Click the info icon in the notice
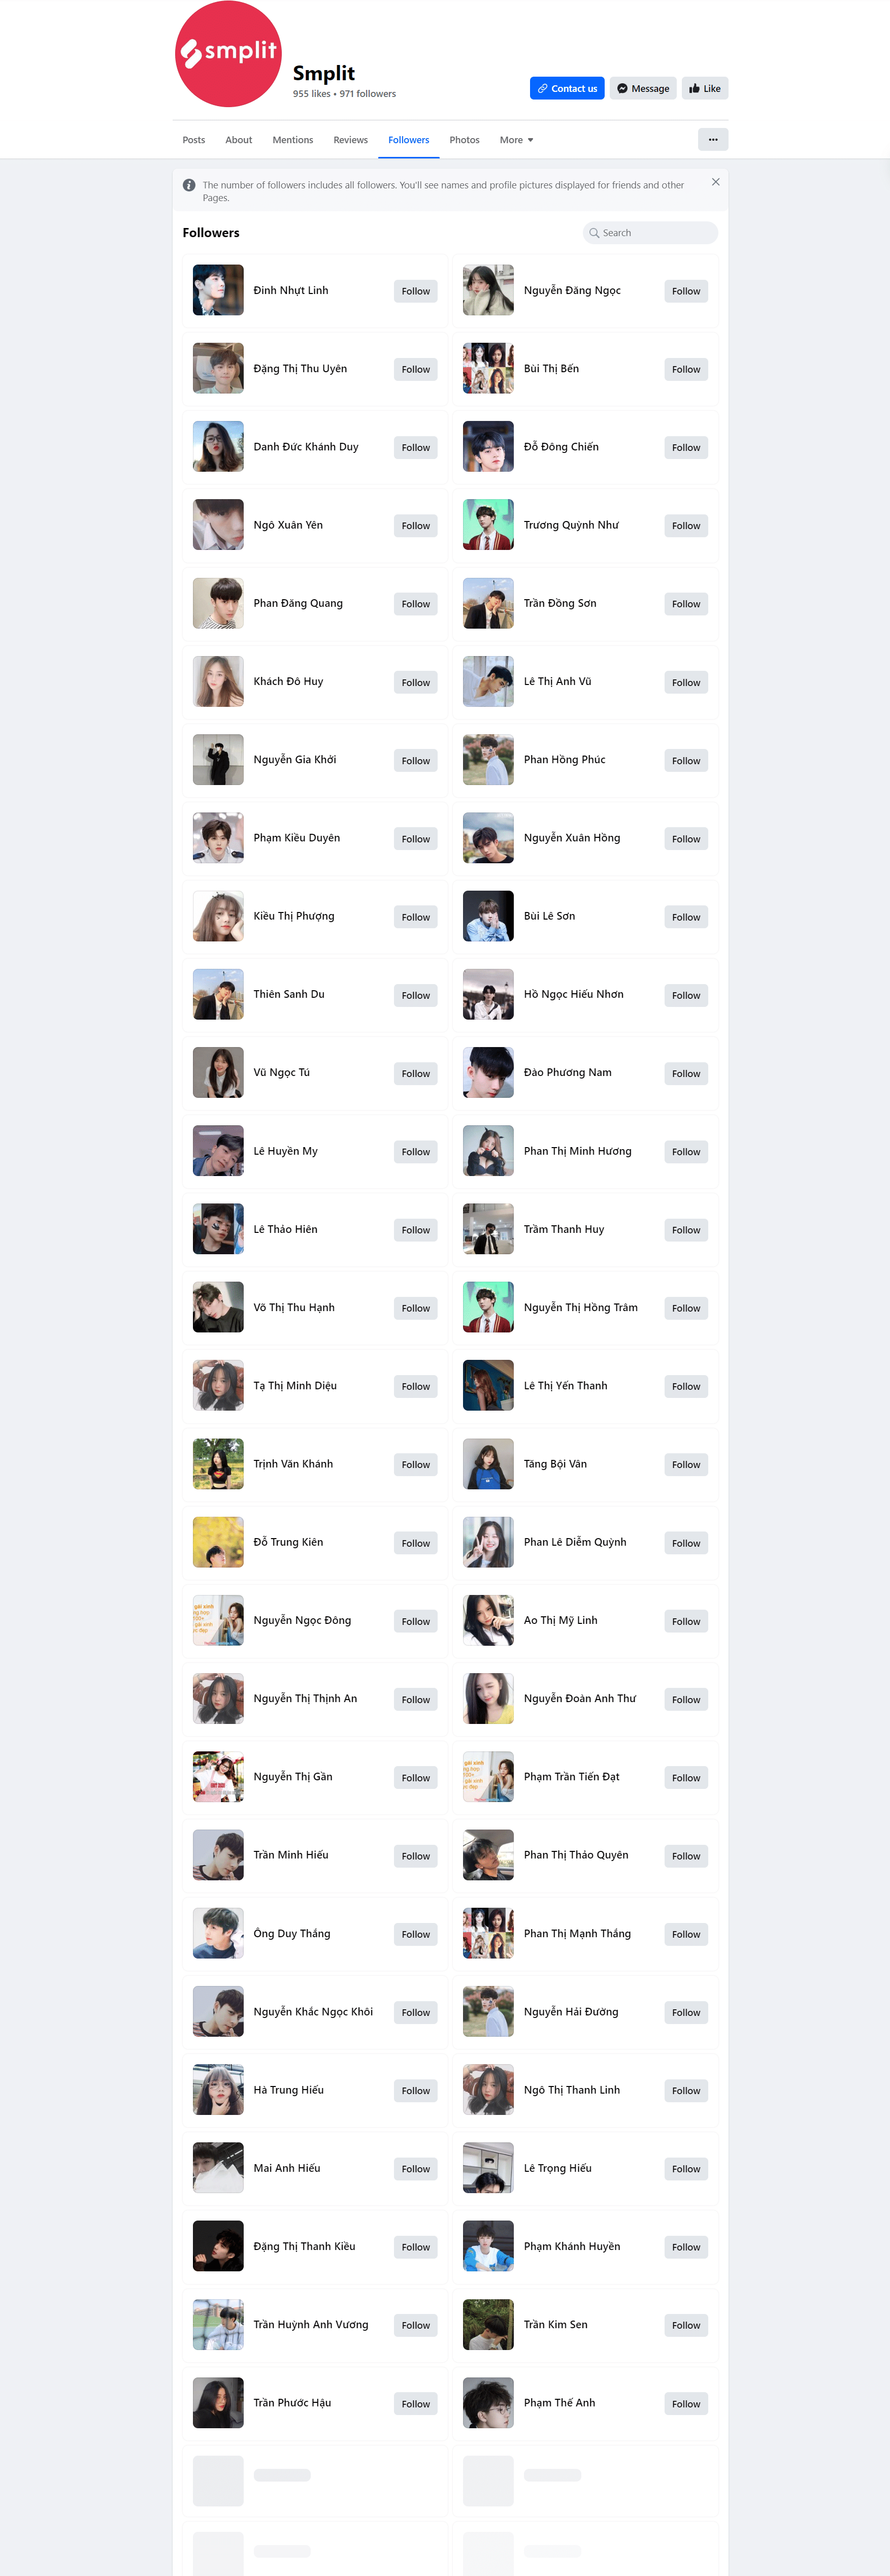The height and width of the screenshot is (2576, 890). point(189,185)
